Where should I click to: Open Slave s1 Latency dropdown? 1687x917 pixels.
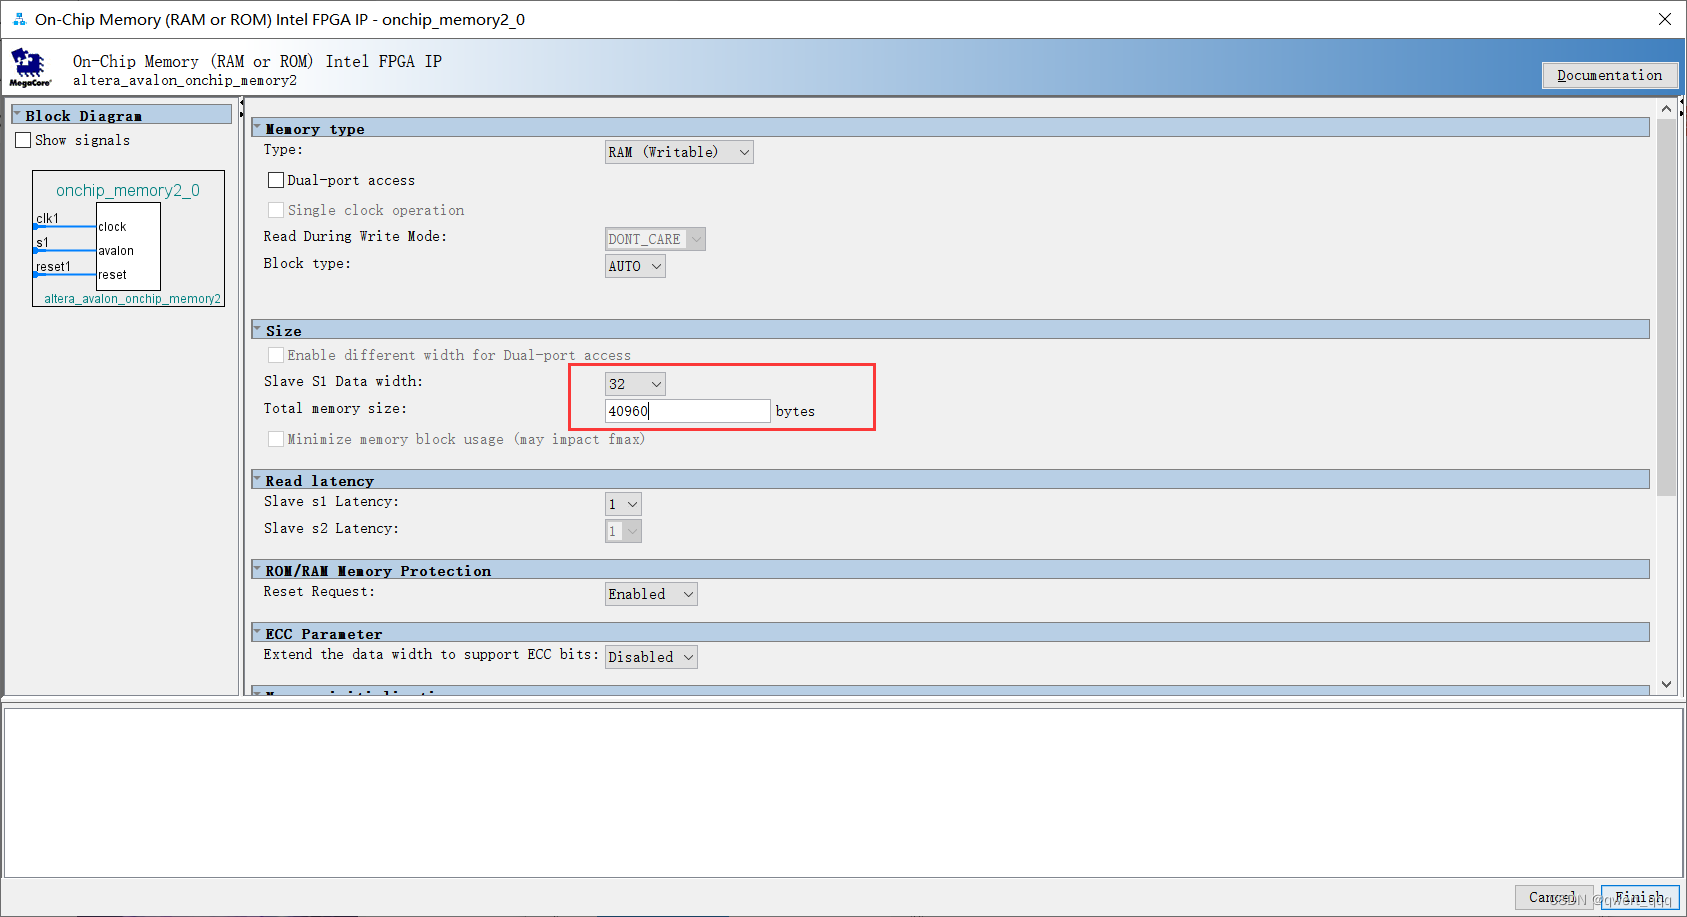point(623,504)
